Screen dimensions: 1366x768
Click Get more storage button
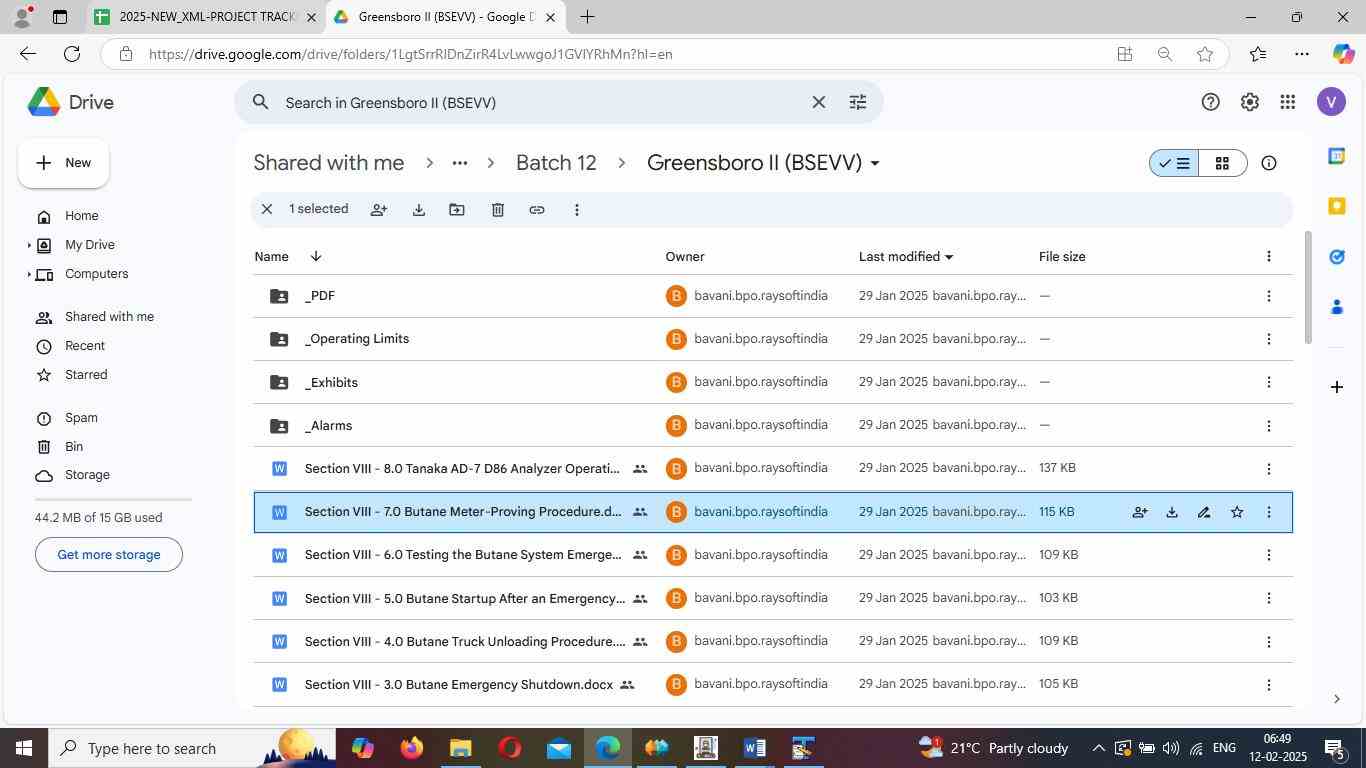tap(109, 555)
